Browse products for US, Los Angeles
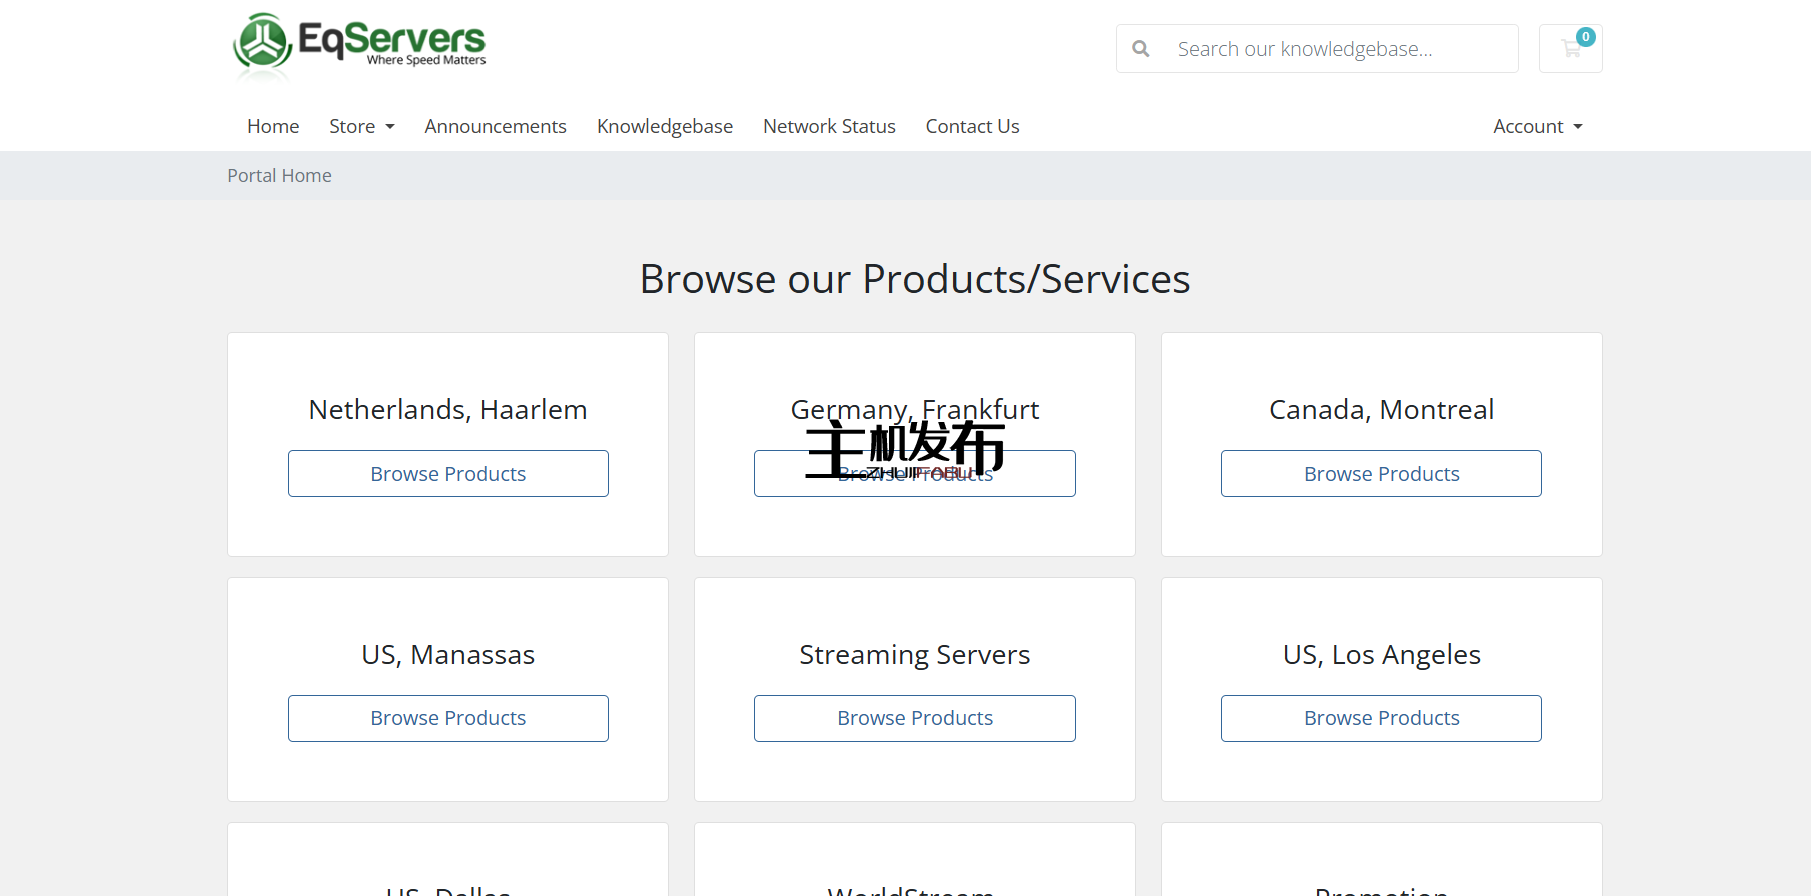1811x896 pixels. (x=1381, y=718)
